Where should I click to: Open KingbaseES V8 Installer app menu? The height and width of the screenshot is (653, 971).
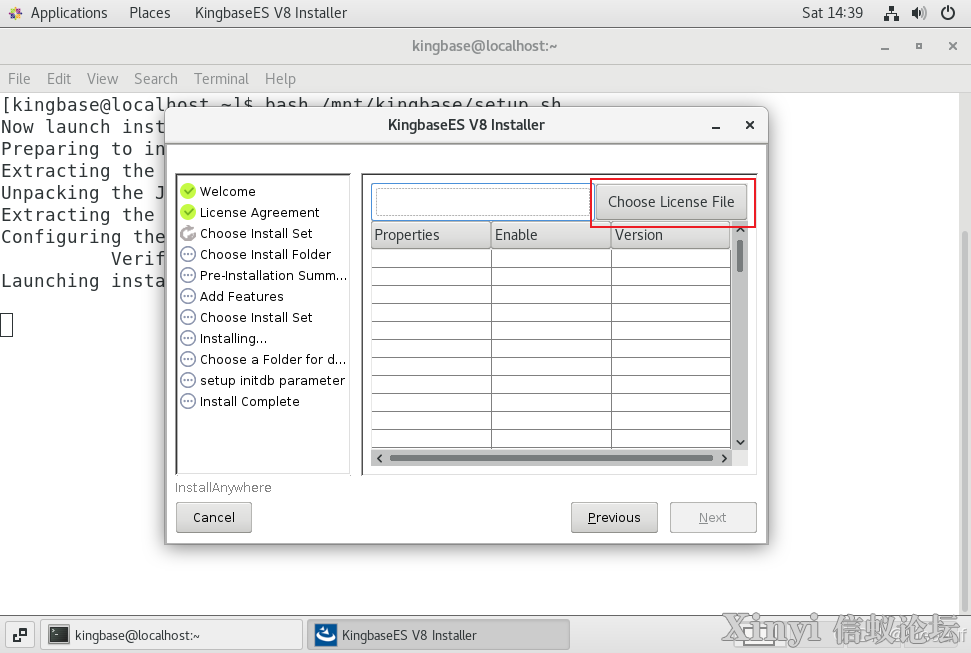(x=271, y=13)
